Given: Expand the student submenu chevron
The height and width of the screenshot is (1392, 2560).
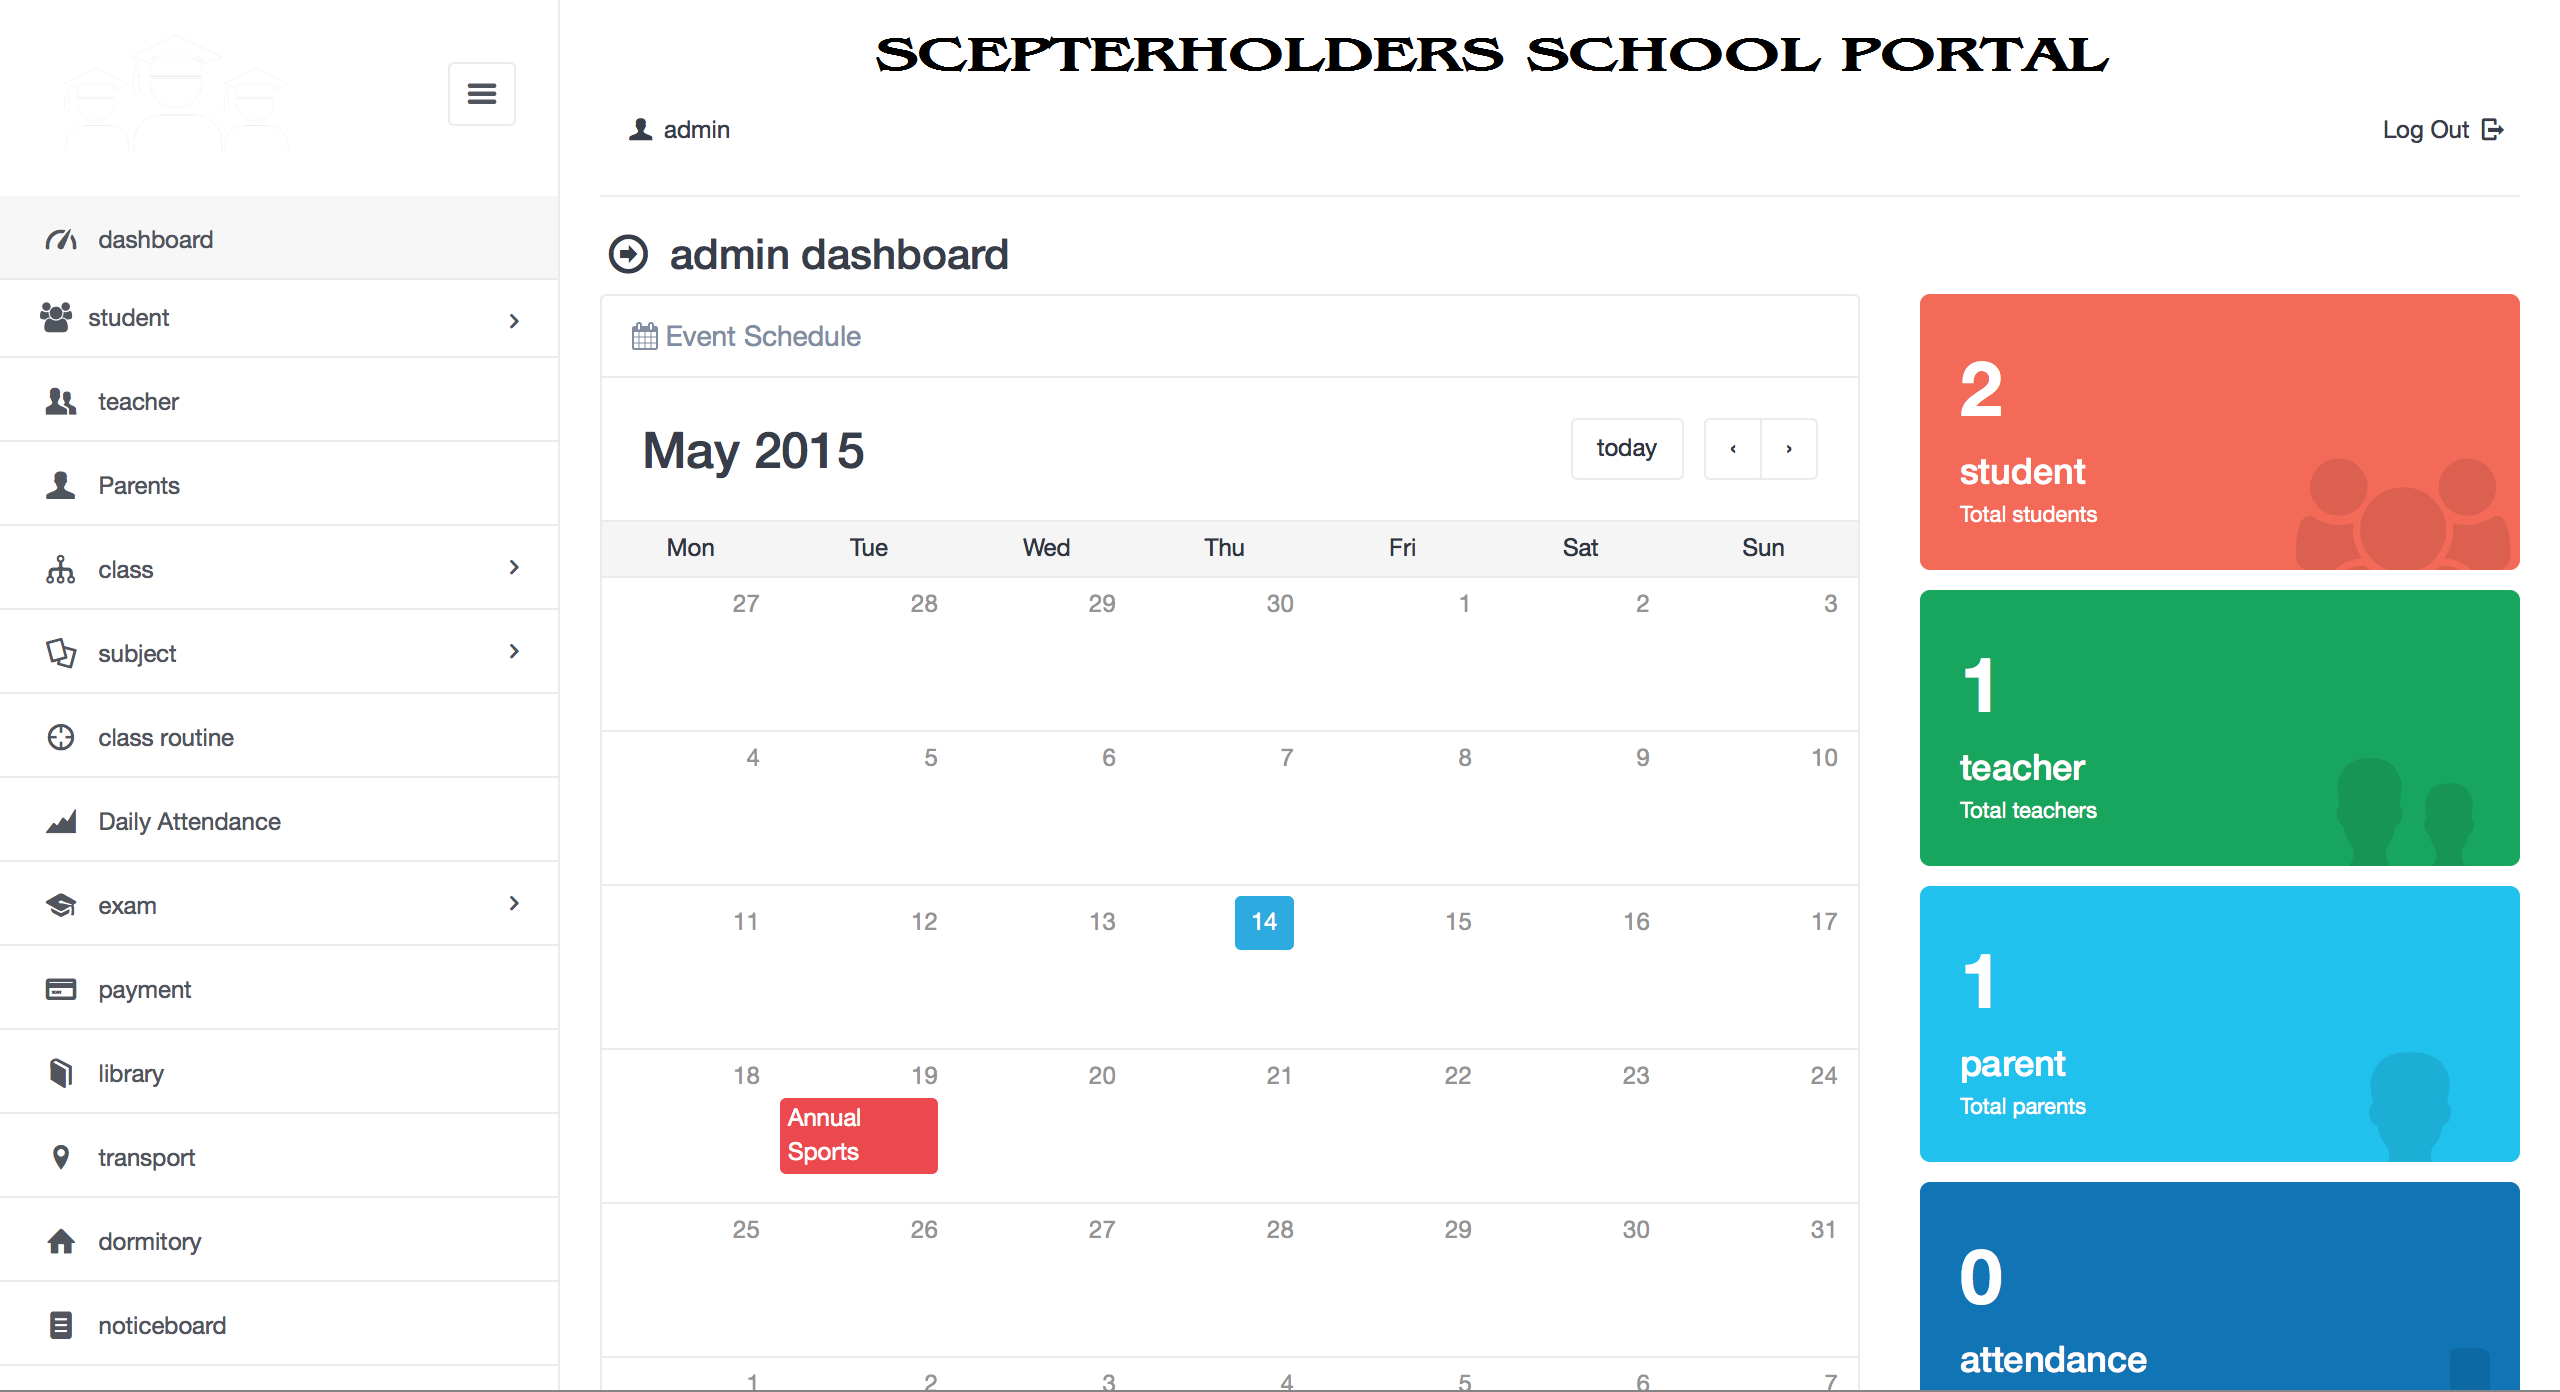Looking at the screenshot, I should (x=514, y=320).
